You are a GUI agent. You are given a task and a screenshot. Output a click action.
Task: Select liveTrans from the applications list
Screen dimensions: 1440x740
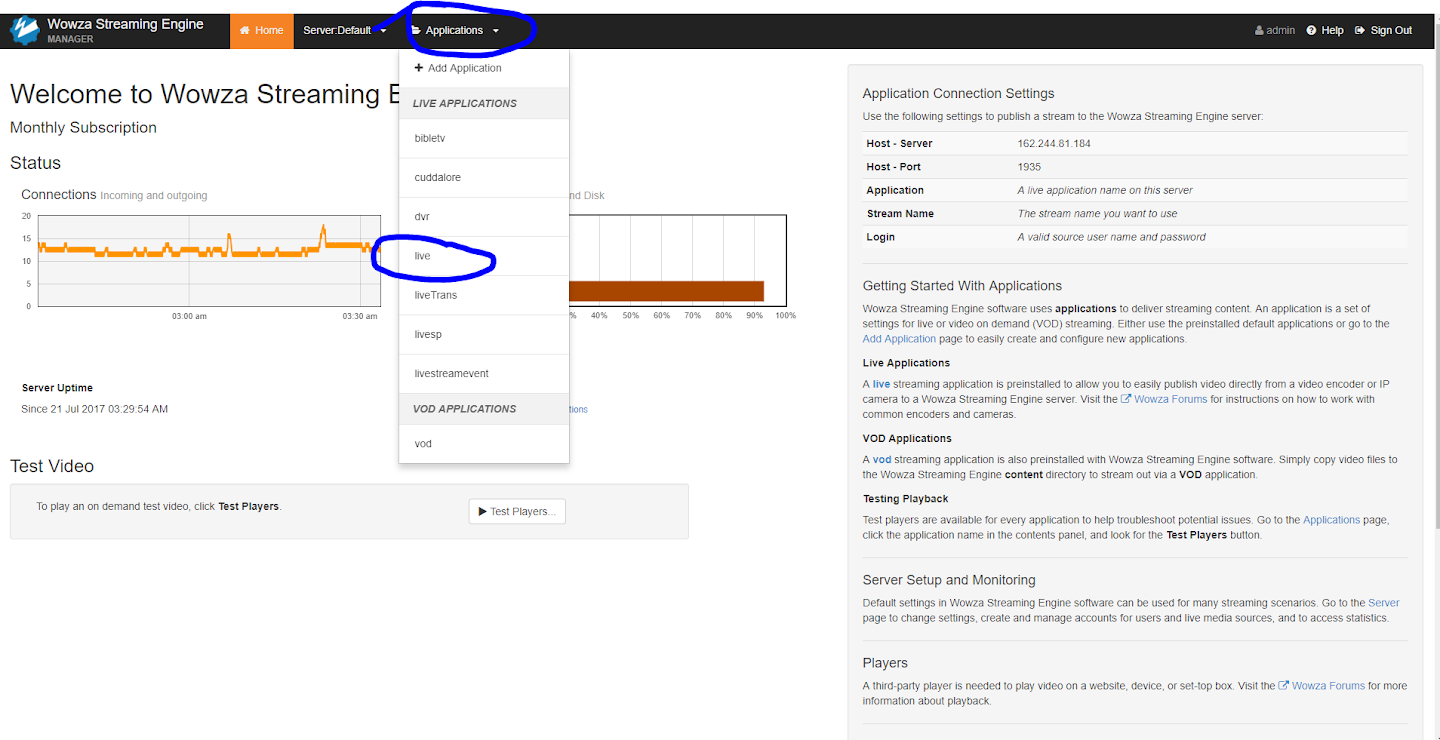coord(484,295)
